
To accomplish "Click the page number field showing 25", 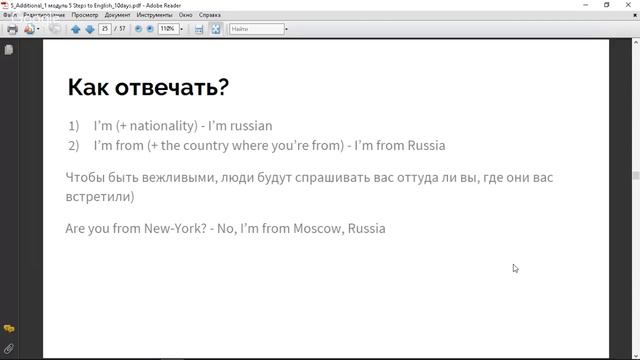I will [104, 29].
